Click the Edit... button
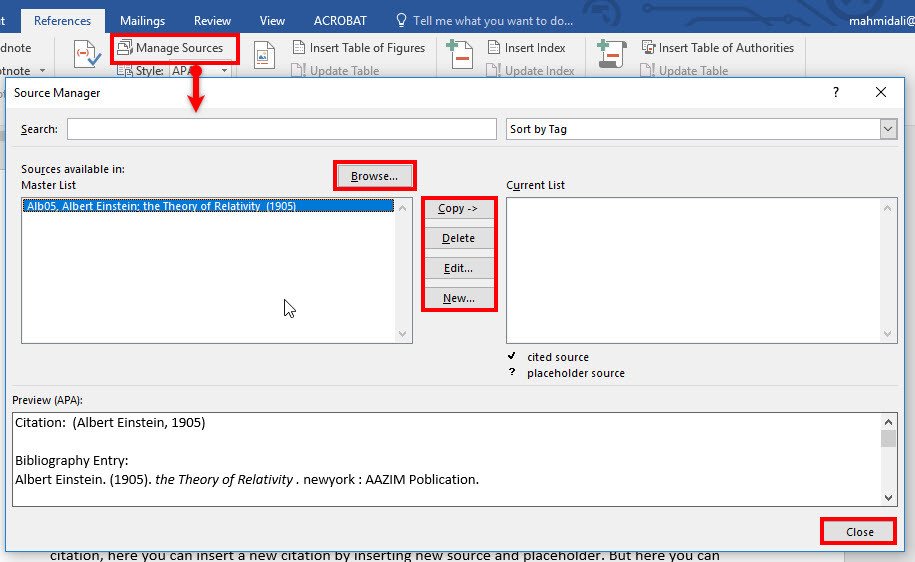This screenshot has height=562, width=915. point(458,268)
